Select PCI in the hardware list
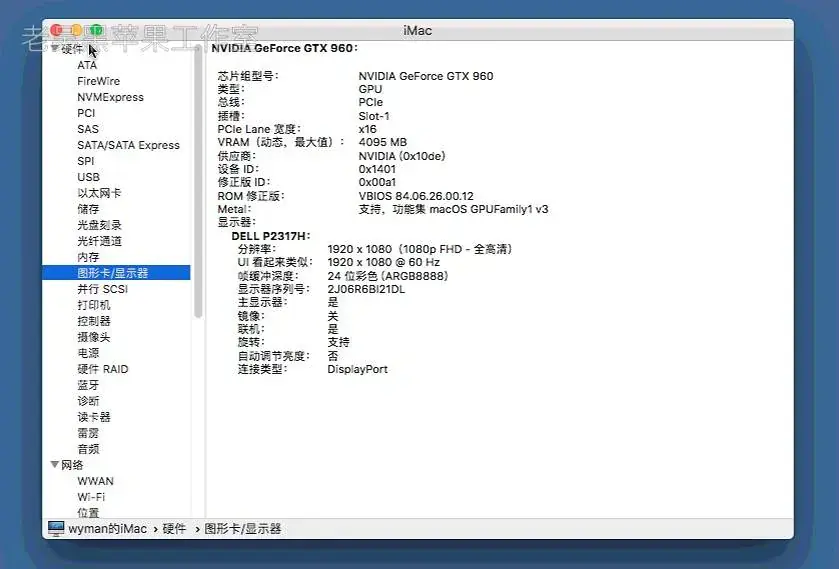 (x=86, y=113)
